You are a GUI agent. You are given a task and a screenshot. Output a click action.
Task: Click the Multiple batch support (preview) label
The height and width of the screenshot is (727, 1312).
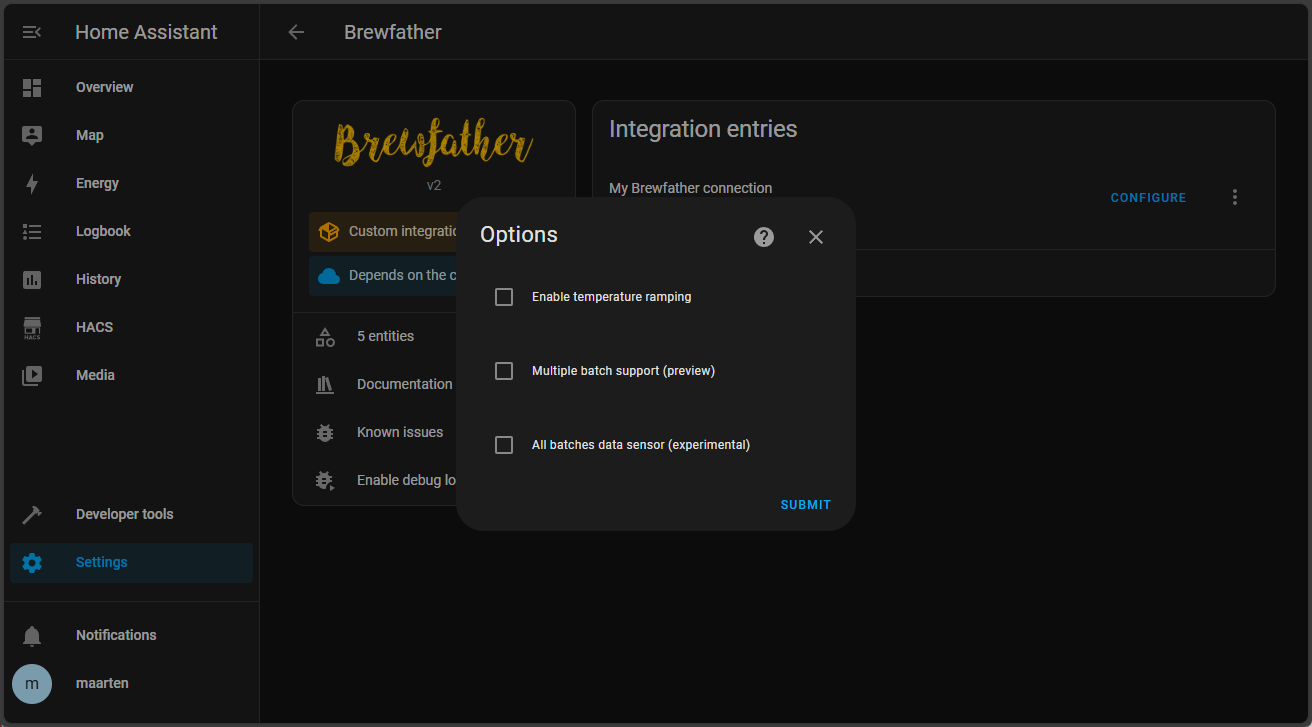pyautogui.click(x=623, y=371)
